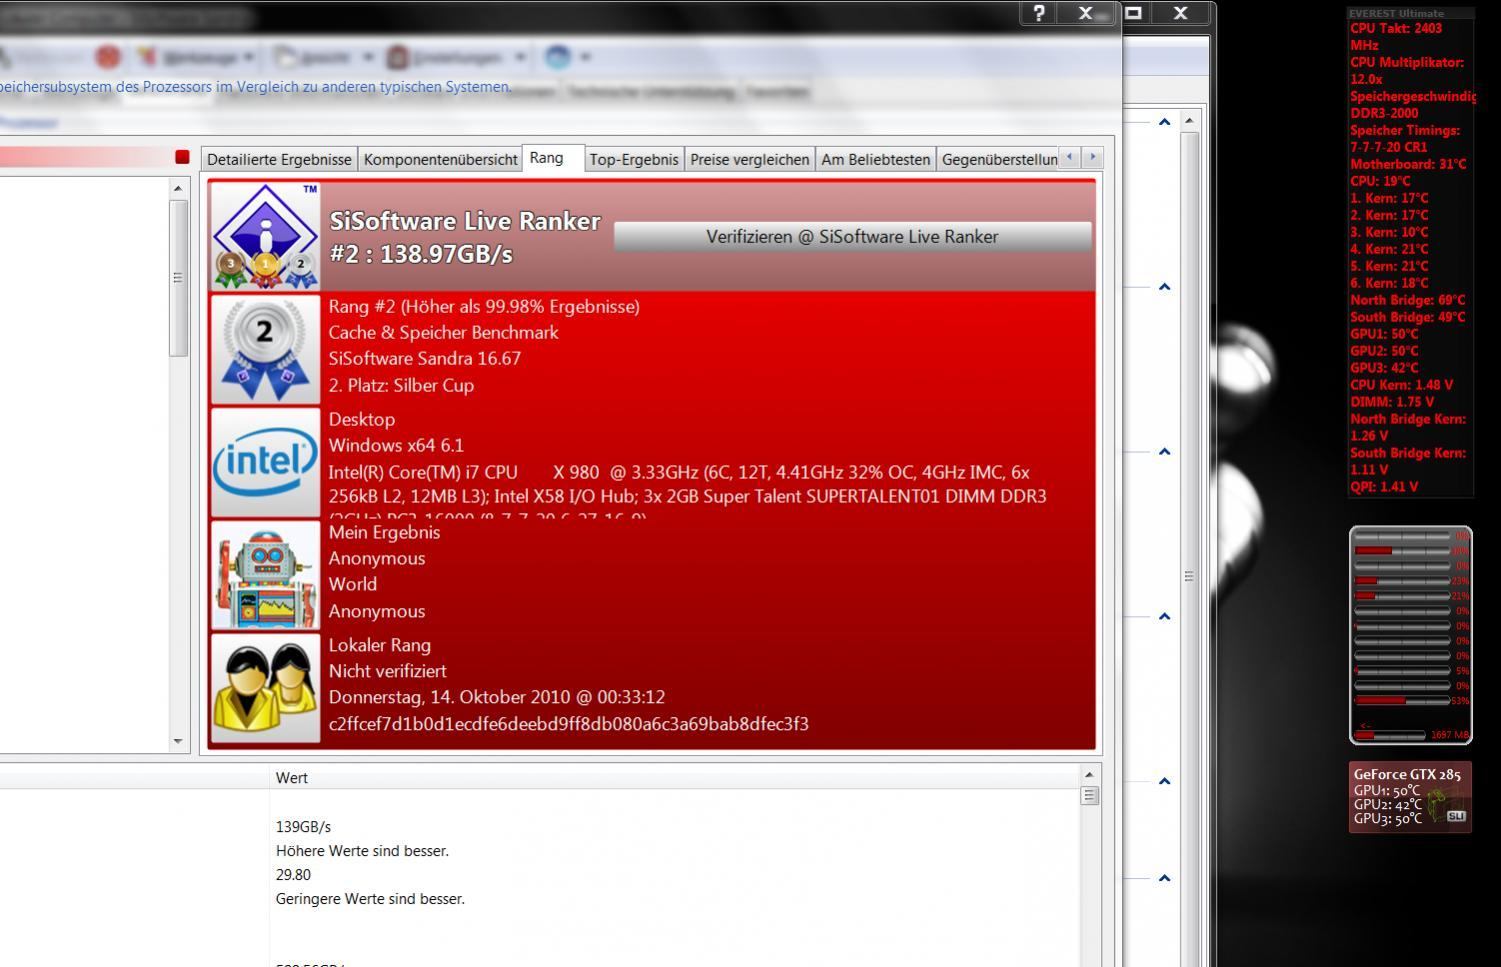This screenshot has width=1501, height=967.
Task: Collapse bottommost chevron section in back window
Action: point(1164,878)
